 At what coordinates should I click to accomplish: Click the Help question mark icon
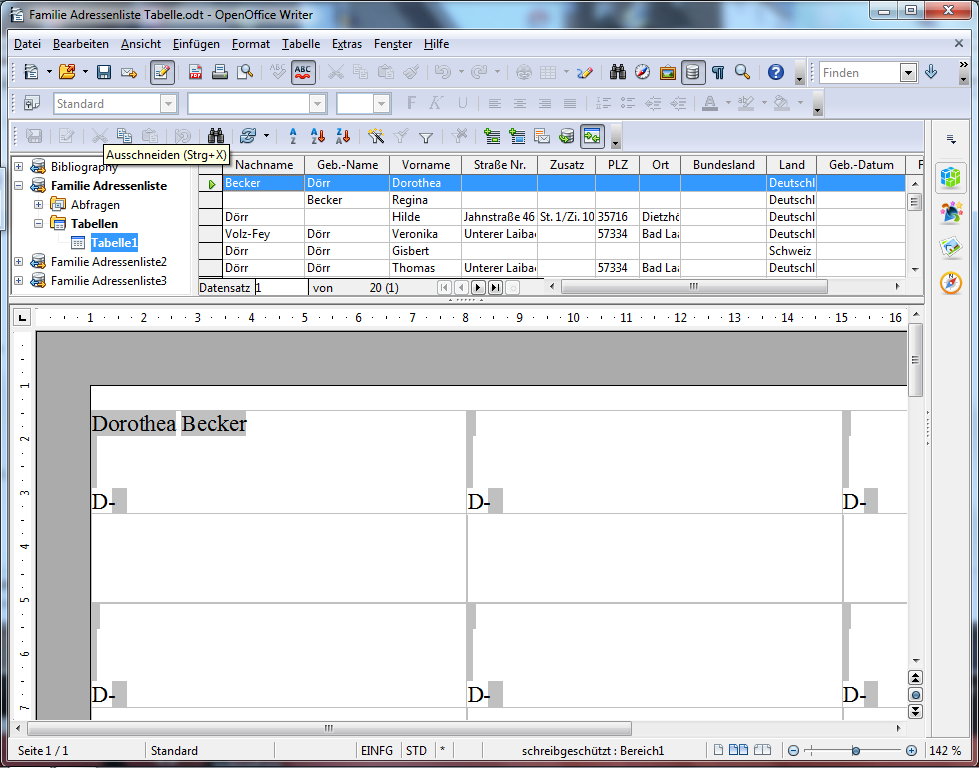[x=775, y=72]
